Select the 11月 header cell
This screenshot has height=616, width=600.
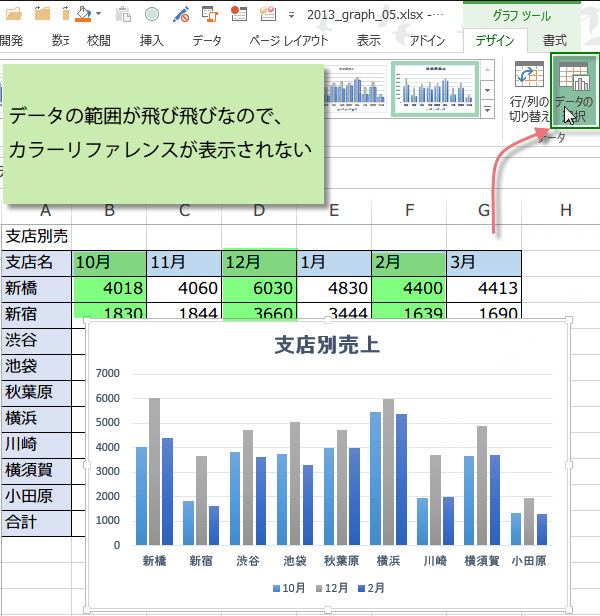tap(184, 263)
